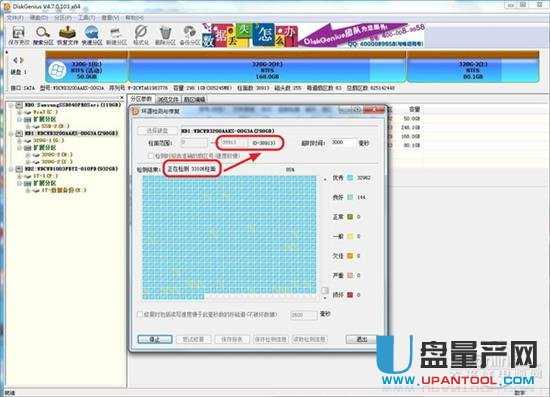Viewport: 550px width, 397px height.
Task: Collapse the extended partition node under HD2
Action: pyautogui.click(x=20, y=183)
